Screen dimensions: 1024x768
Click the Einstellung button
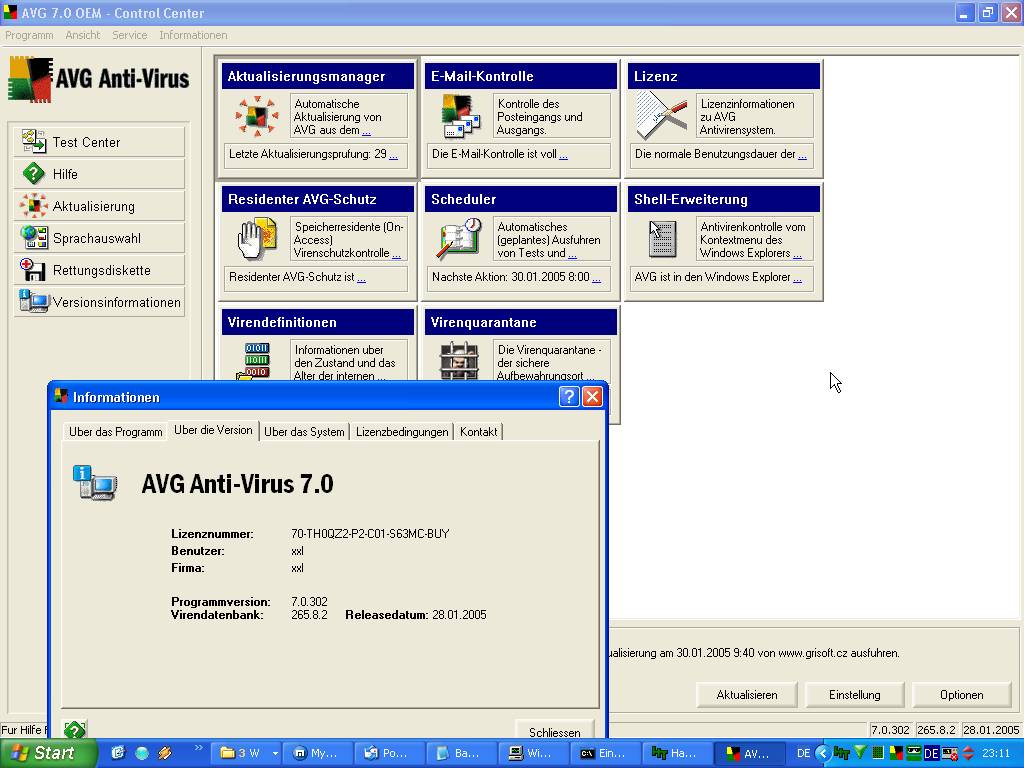[x=854, y=695]
